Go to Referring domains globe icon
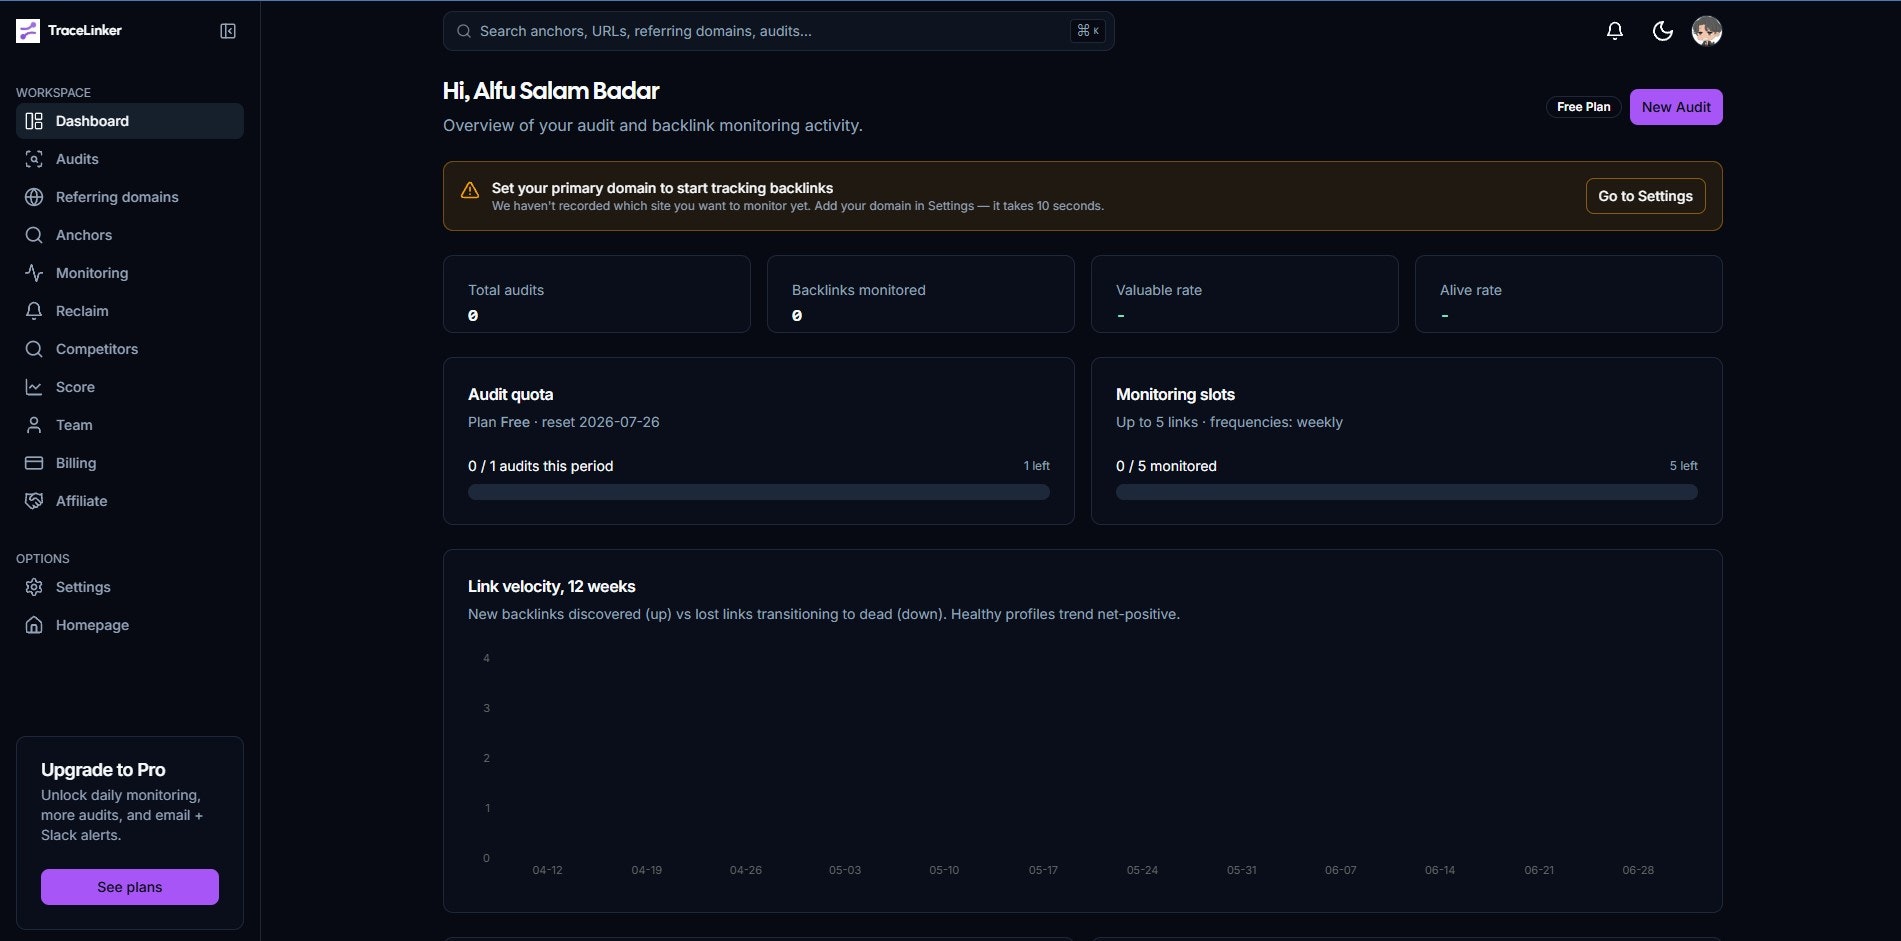The image size is (1901, 941). pos(34,197)
